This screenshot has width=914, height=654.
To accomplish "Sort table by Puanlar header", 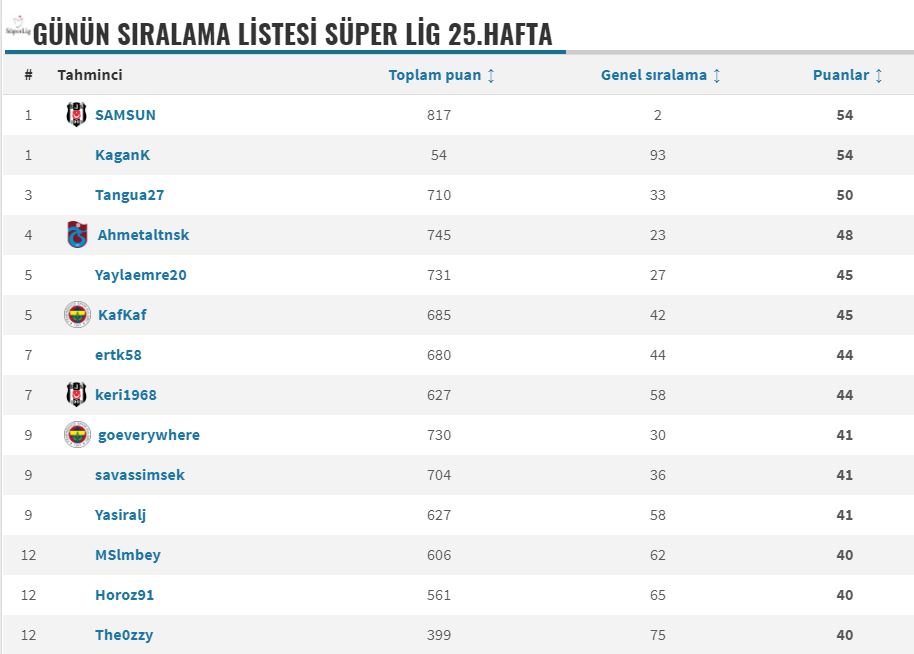I will [841, 75].
